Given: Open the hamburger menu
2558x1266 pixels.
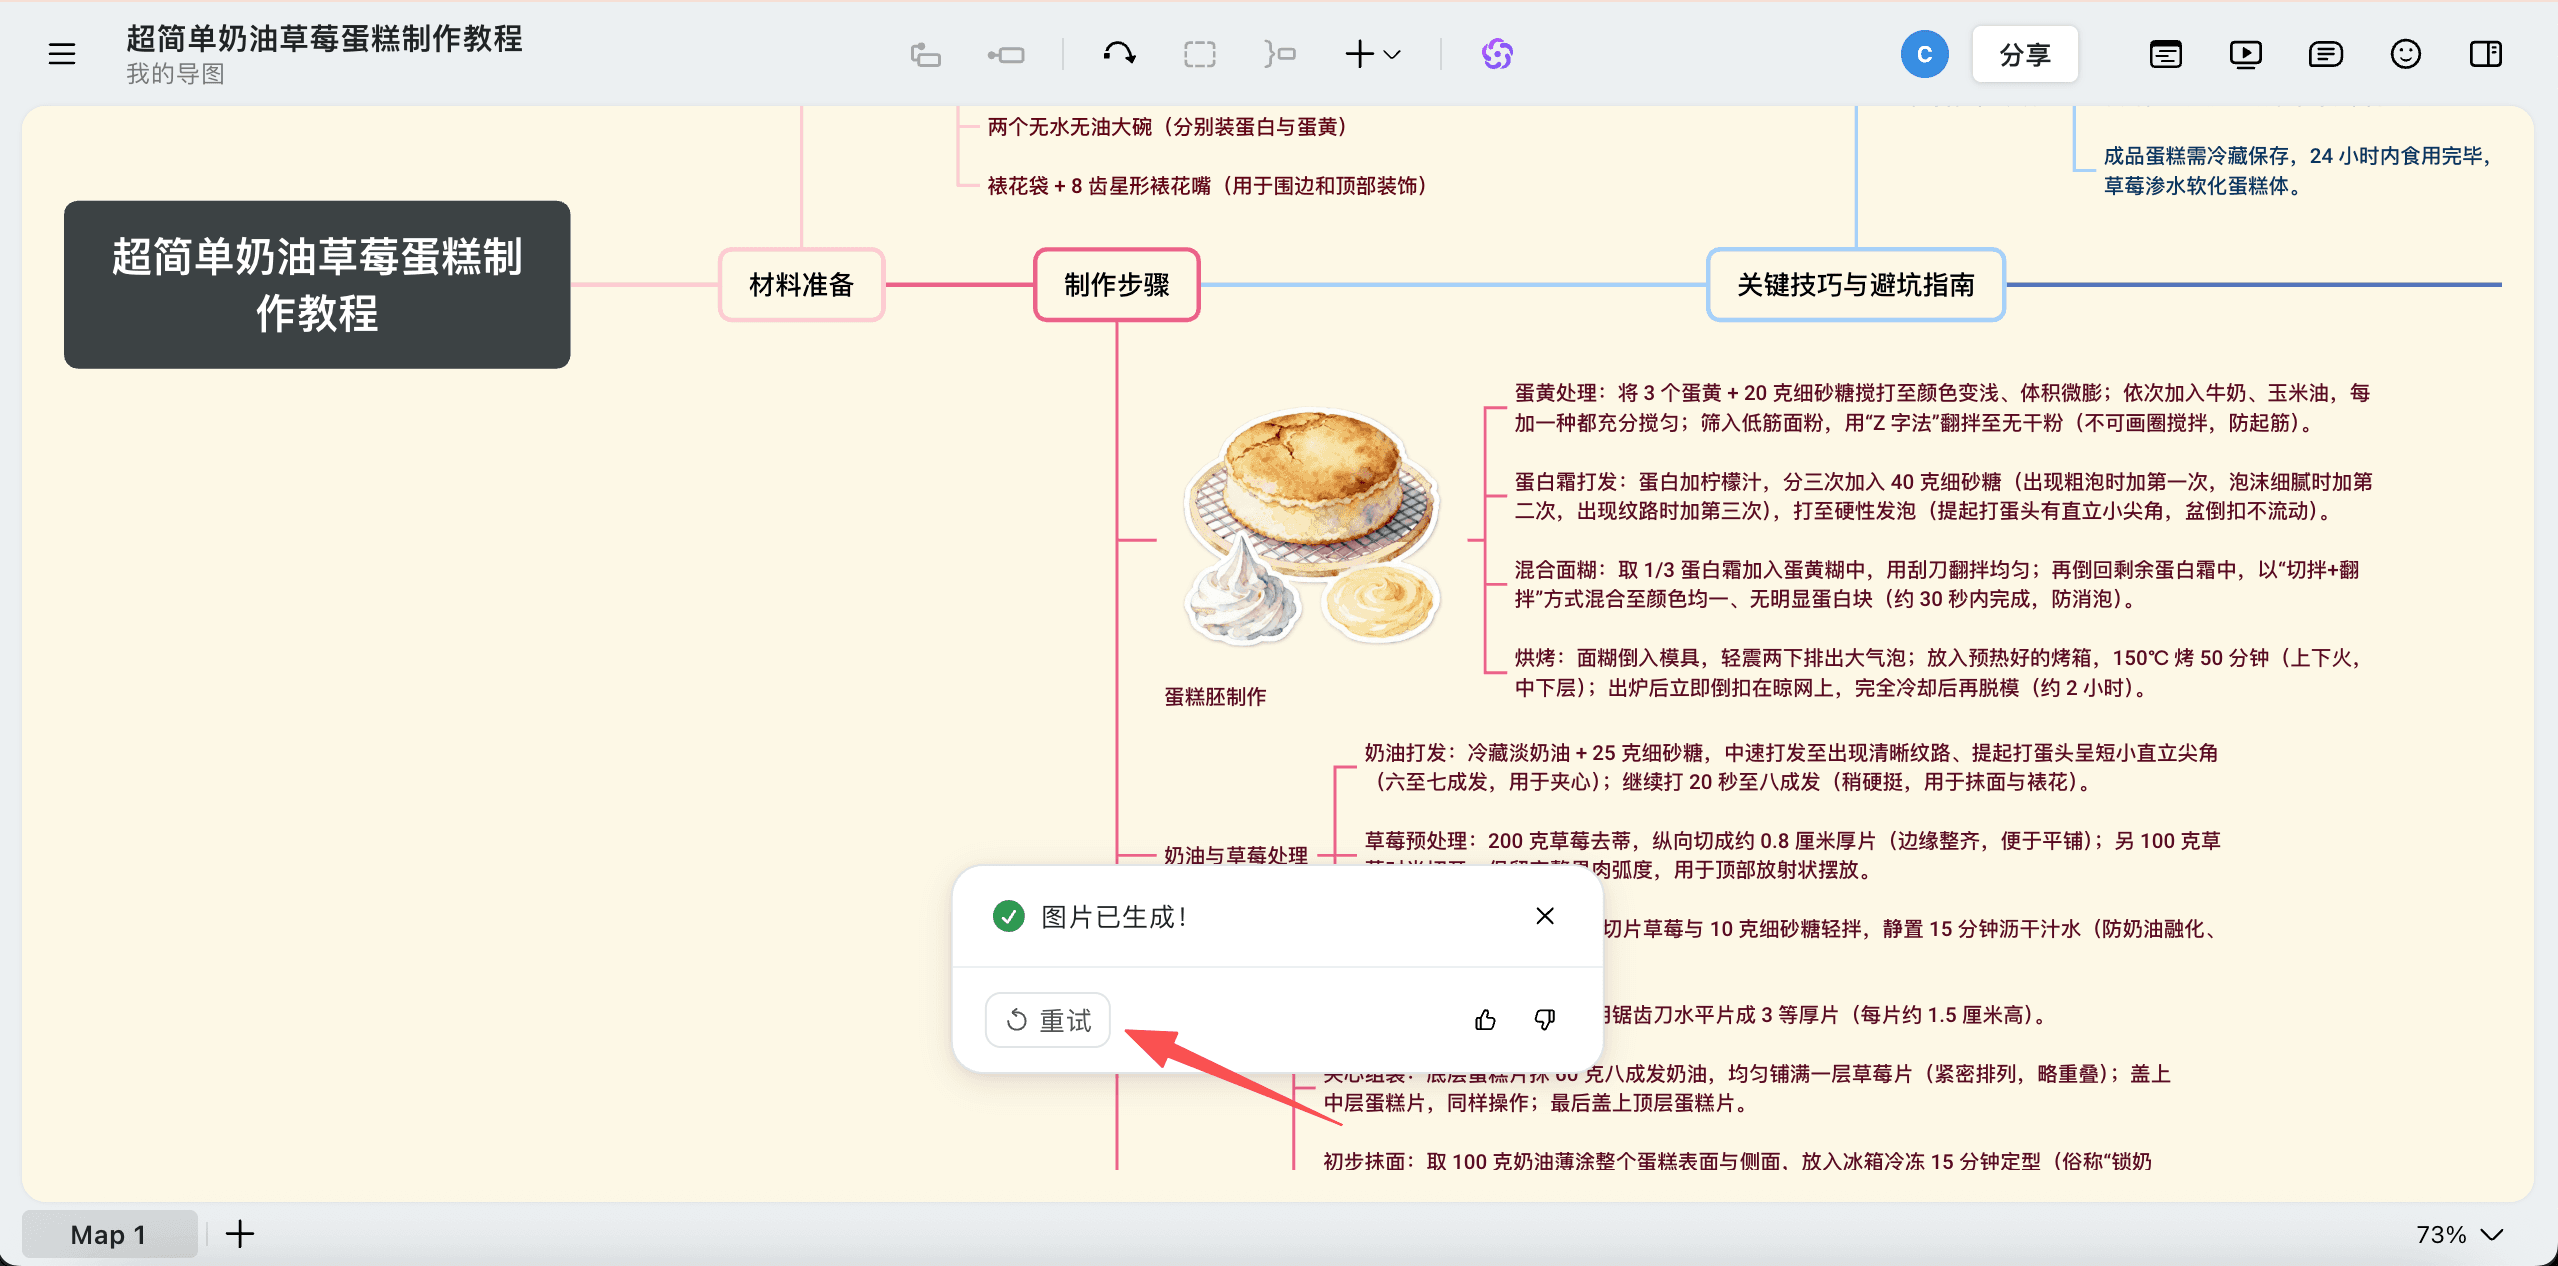Looking at the screenshot, I should [x=61, y=53].
